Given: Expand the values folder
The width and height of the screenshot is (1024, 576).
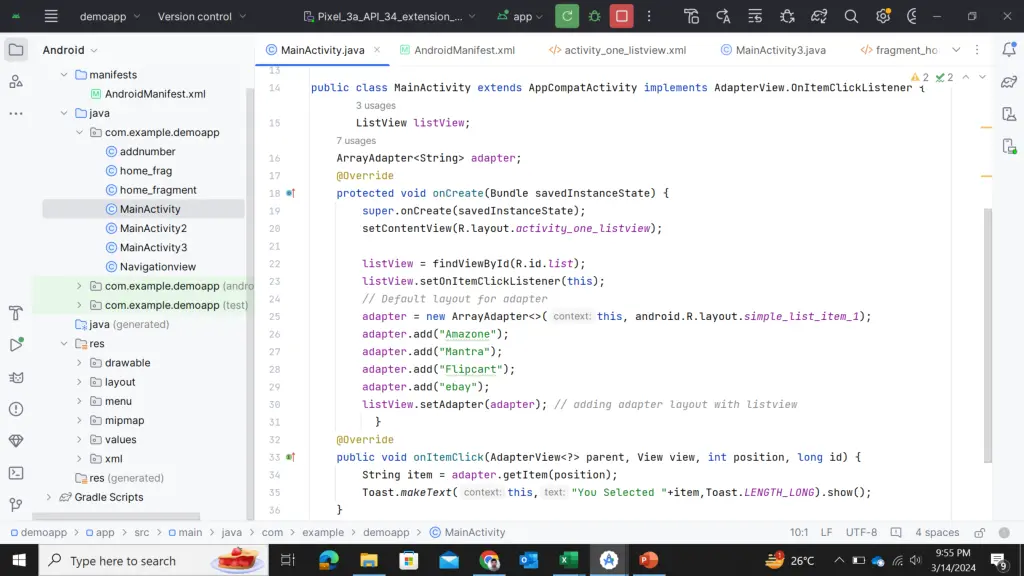Looking at the screenshot, I should (x=79, y=440).
